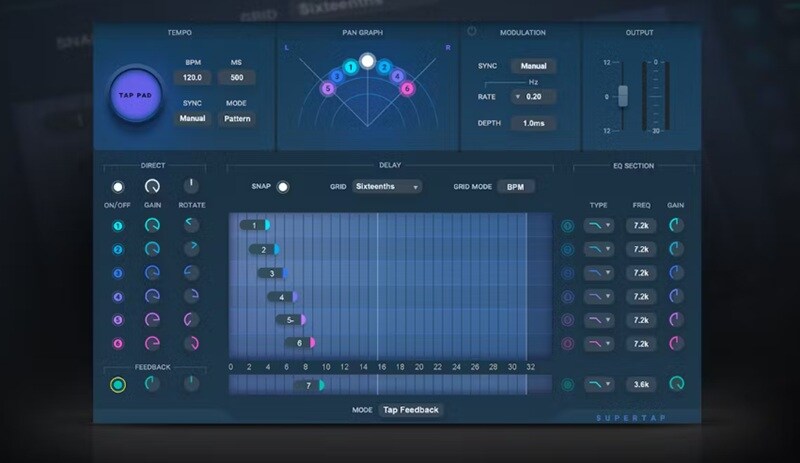Select tap 2 node in Pan Graph

384,67
